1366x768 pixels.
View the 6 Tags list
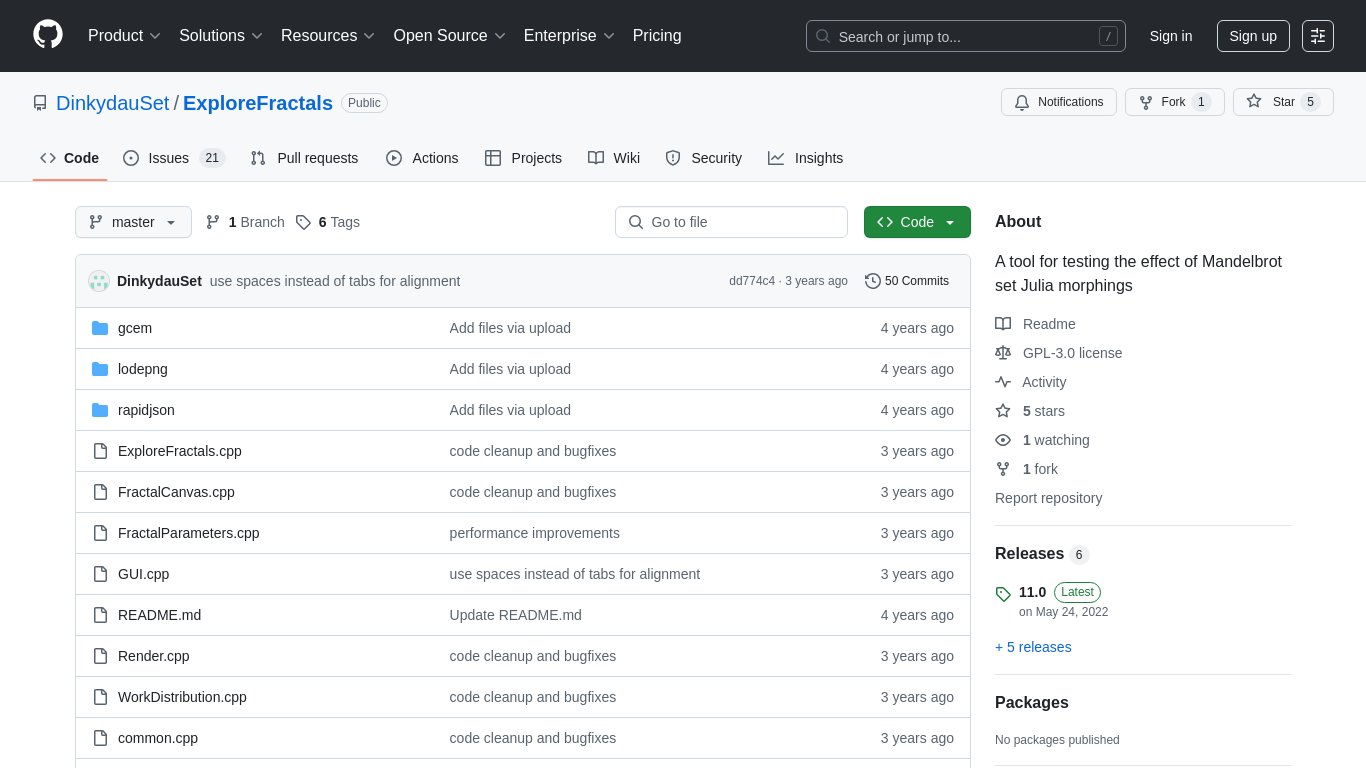pyautogui.click(x=328, y=222)
